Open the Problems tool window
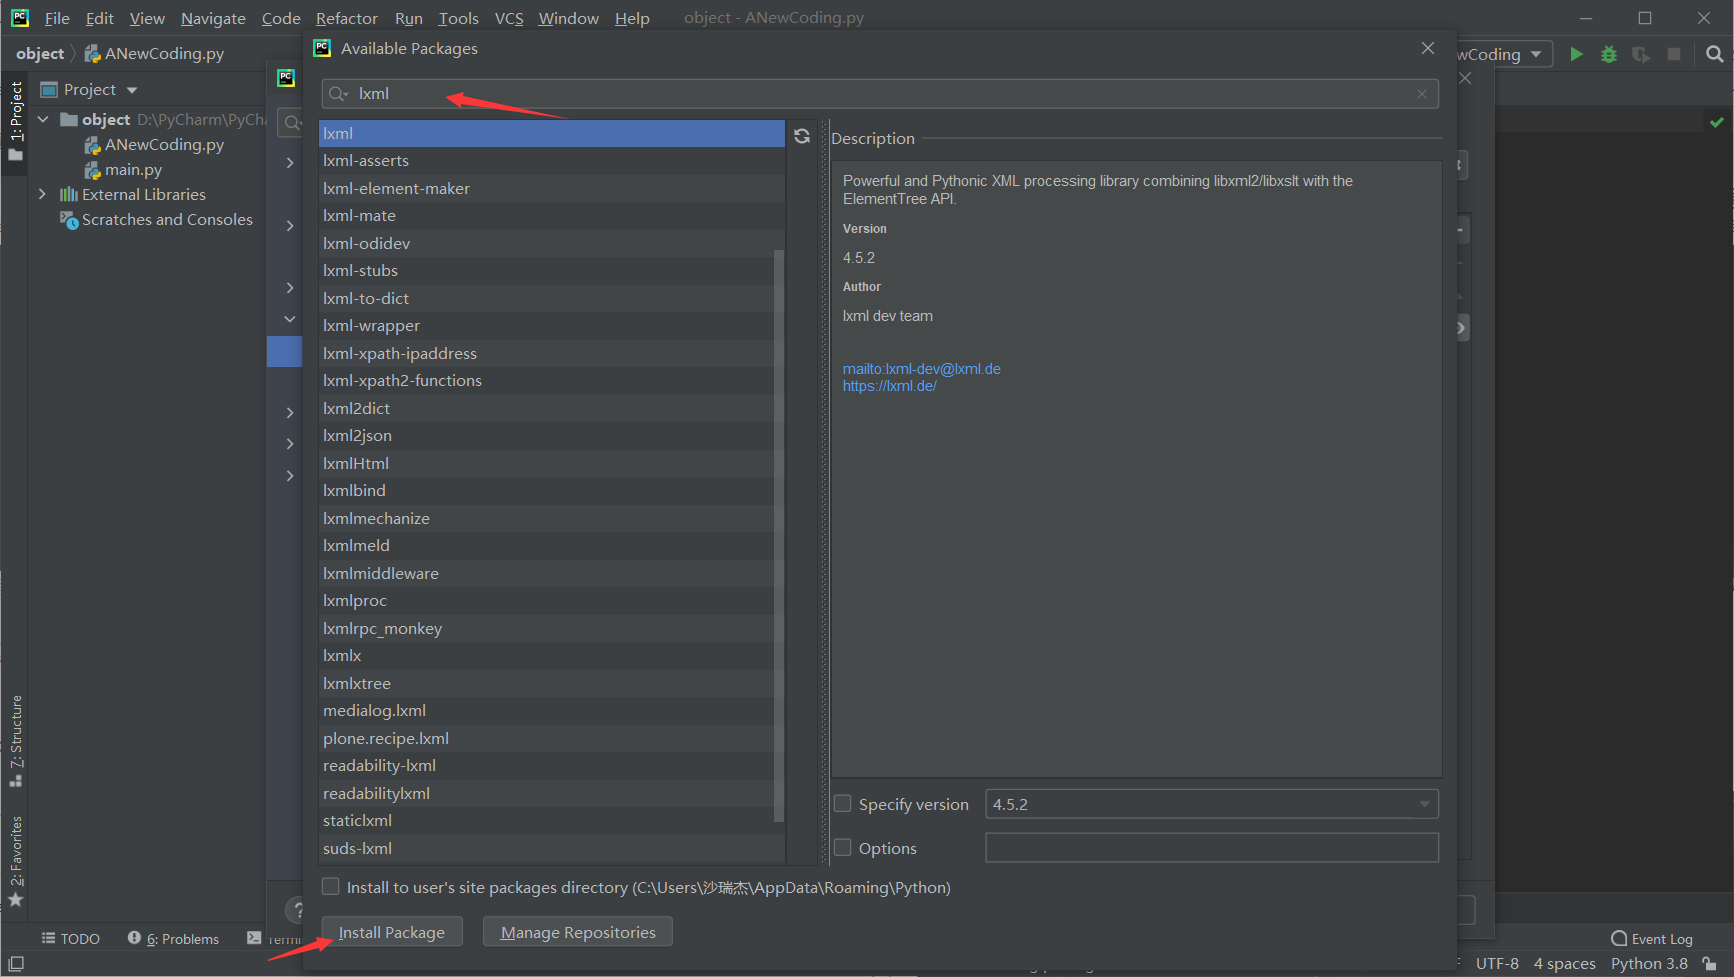Viewport: 1734px width, 977px height. point(173,939)
